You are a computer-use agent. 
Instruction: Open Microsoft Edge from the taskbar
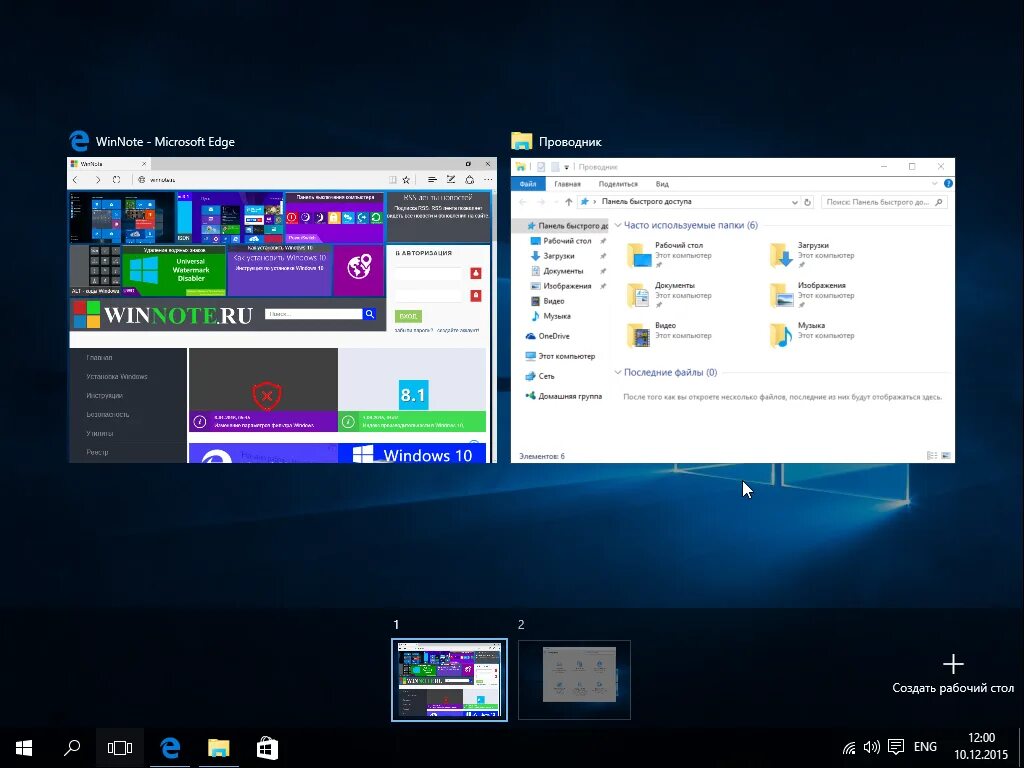(170, 748)
